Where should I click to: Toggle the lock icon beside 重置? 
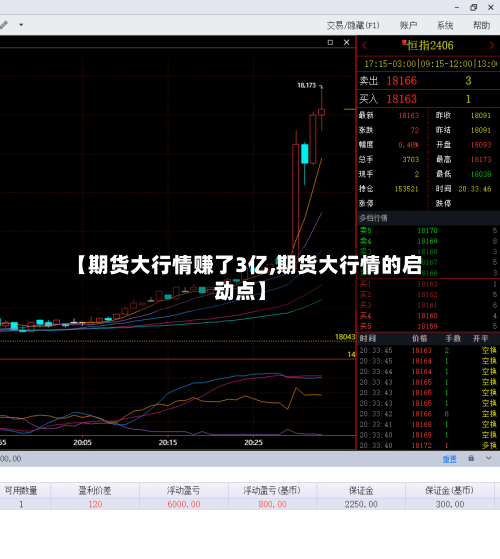tap(471, 458)
